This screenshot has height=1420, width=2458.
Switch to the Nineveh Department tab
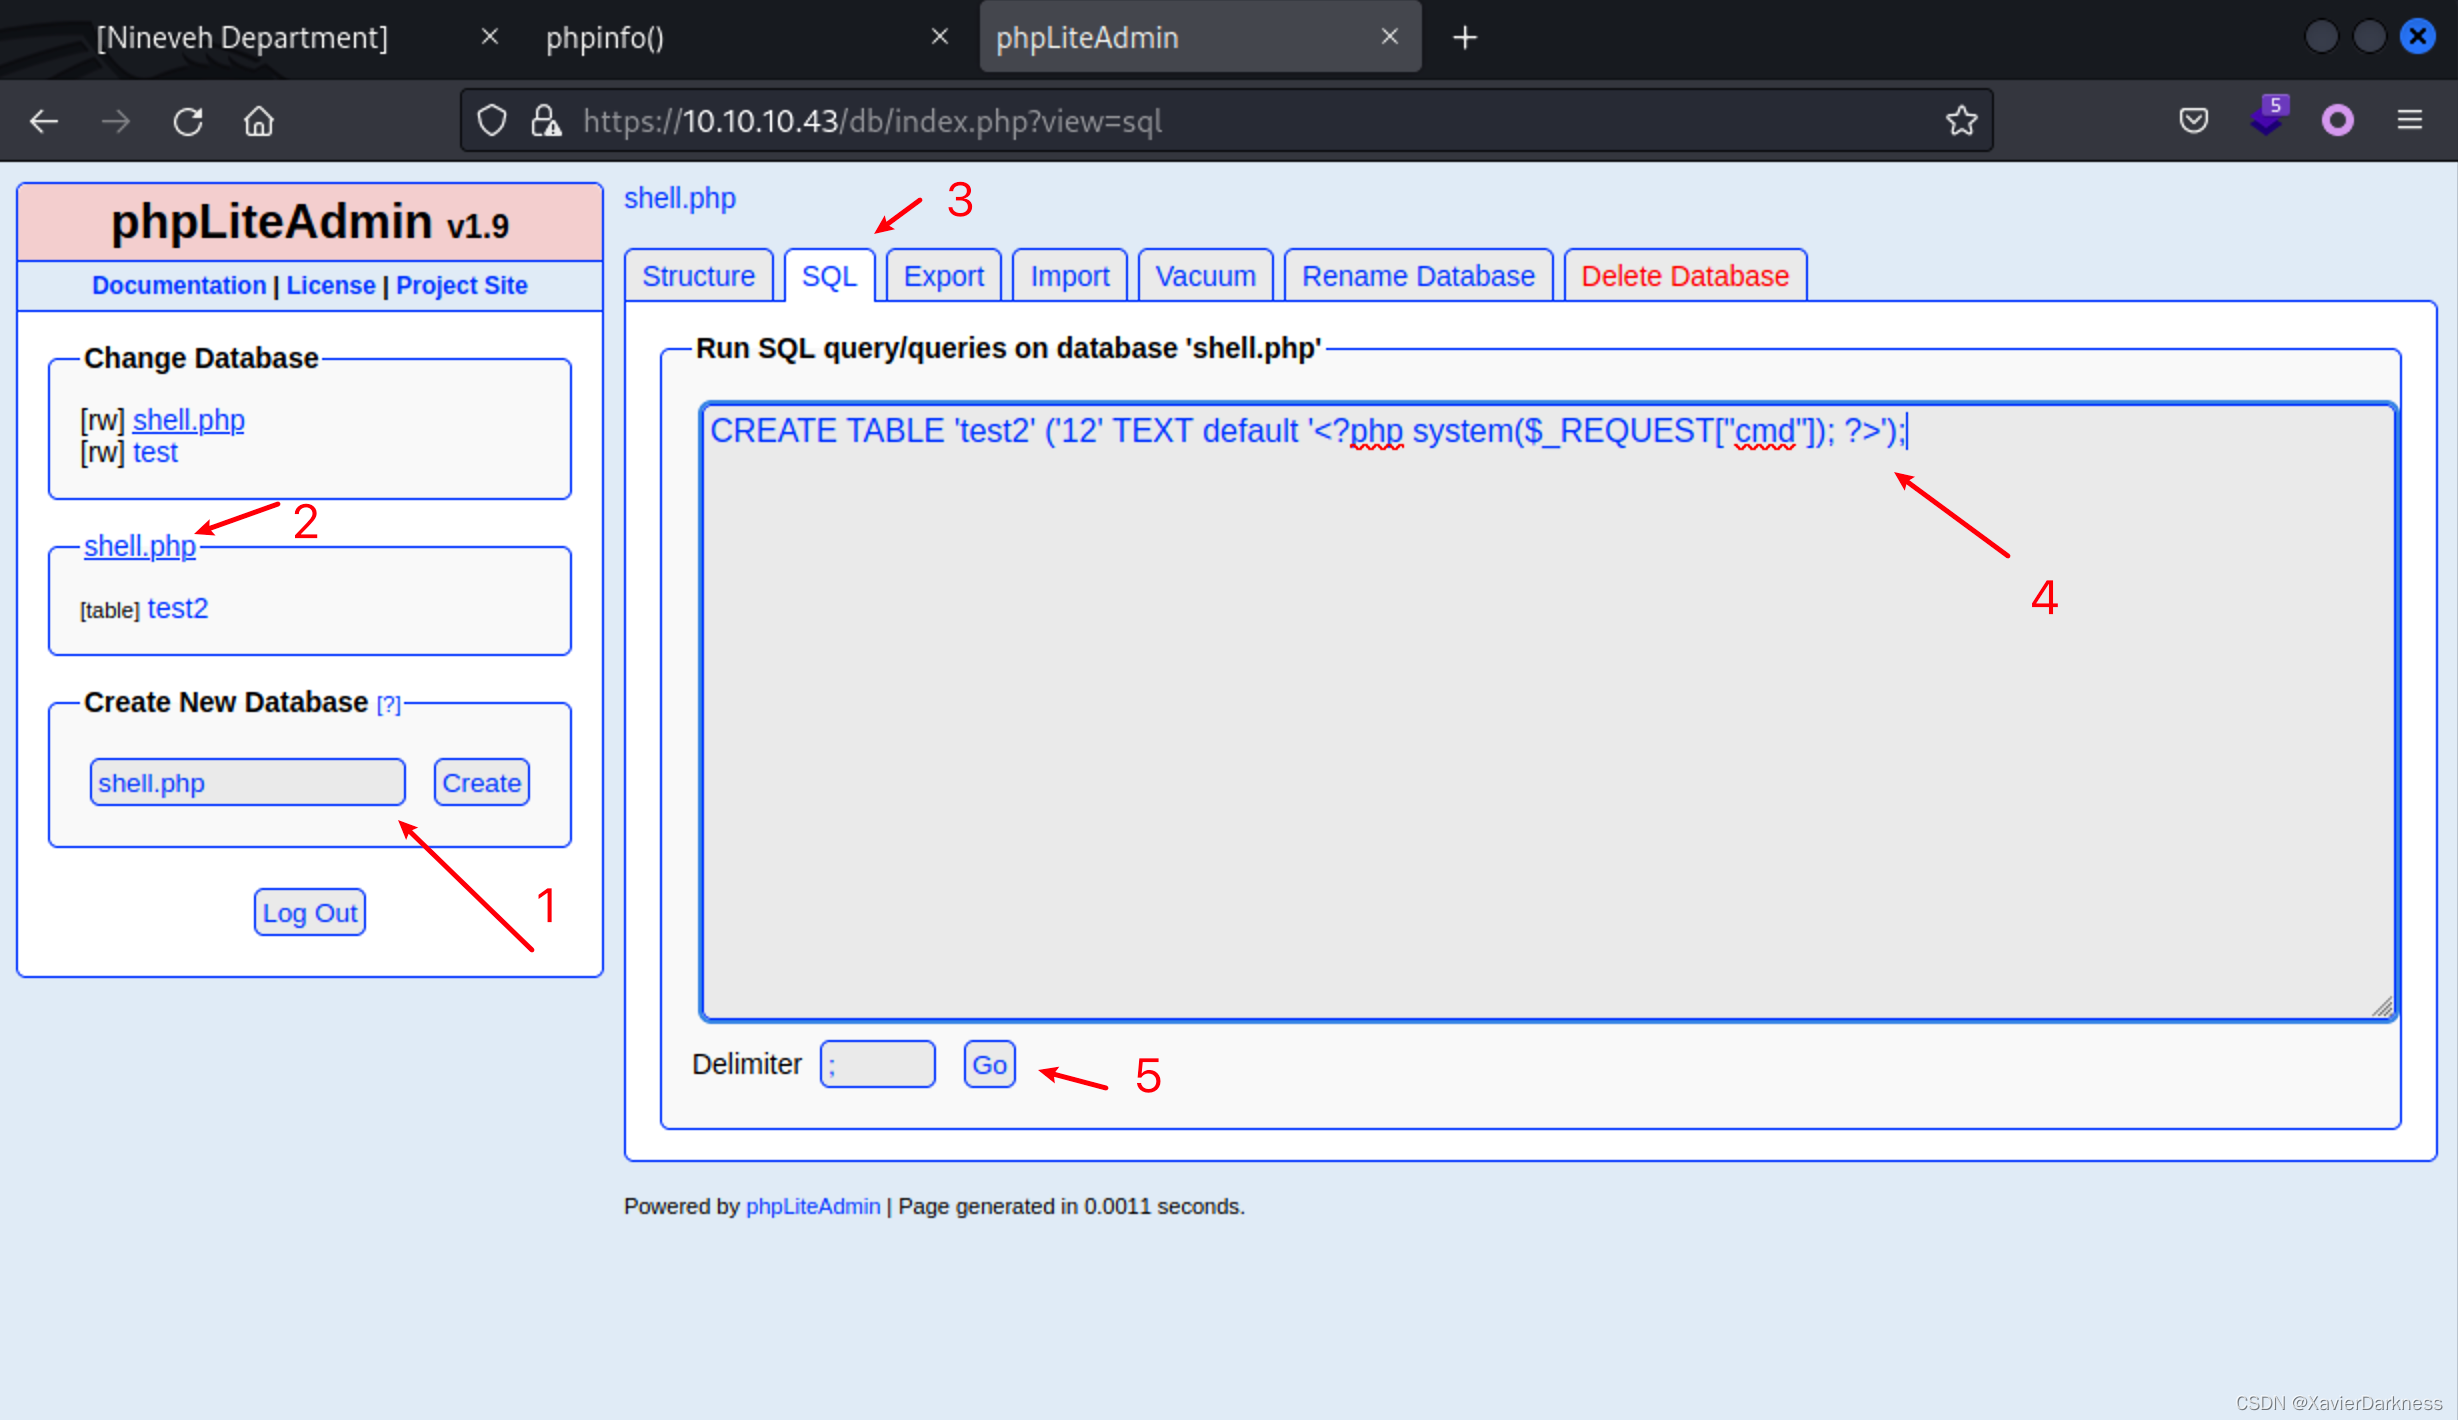point(242,38)
